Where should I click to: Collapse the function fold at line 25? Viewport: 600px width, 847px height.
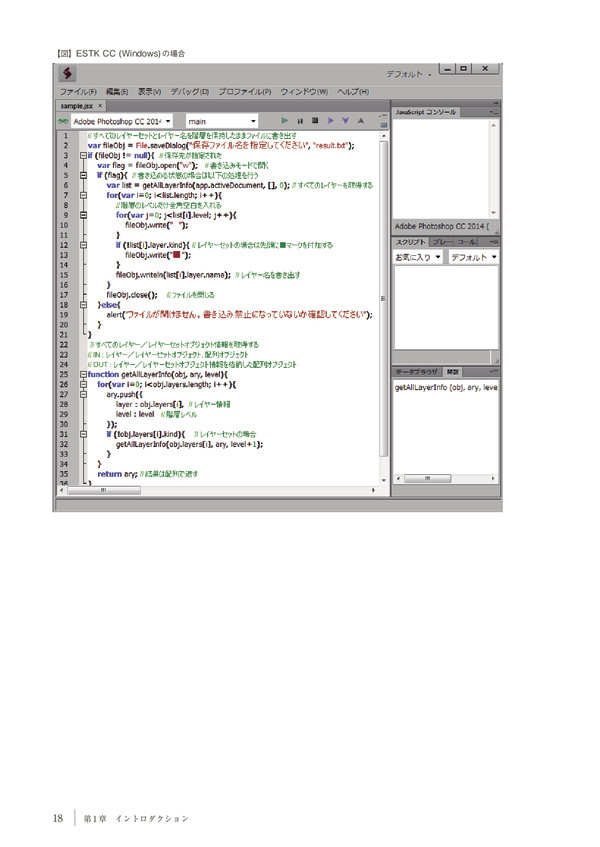(83, 374)
